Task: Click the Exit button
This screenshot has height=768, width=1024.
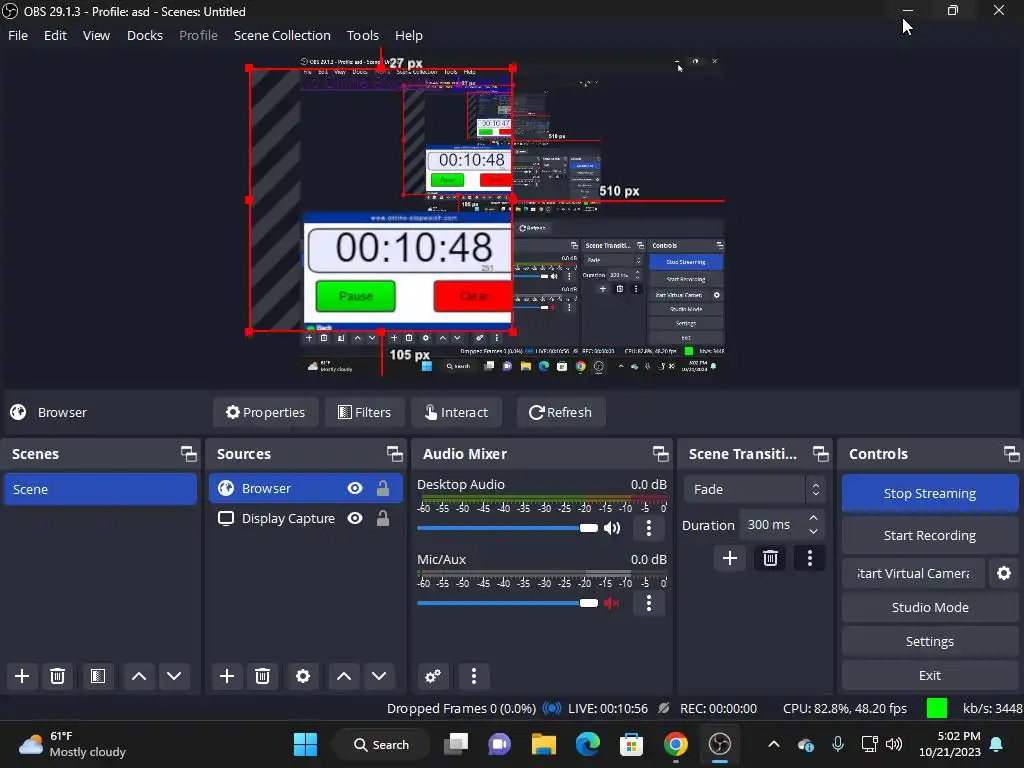Action: click(x=929, y=675)
